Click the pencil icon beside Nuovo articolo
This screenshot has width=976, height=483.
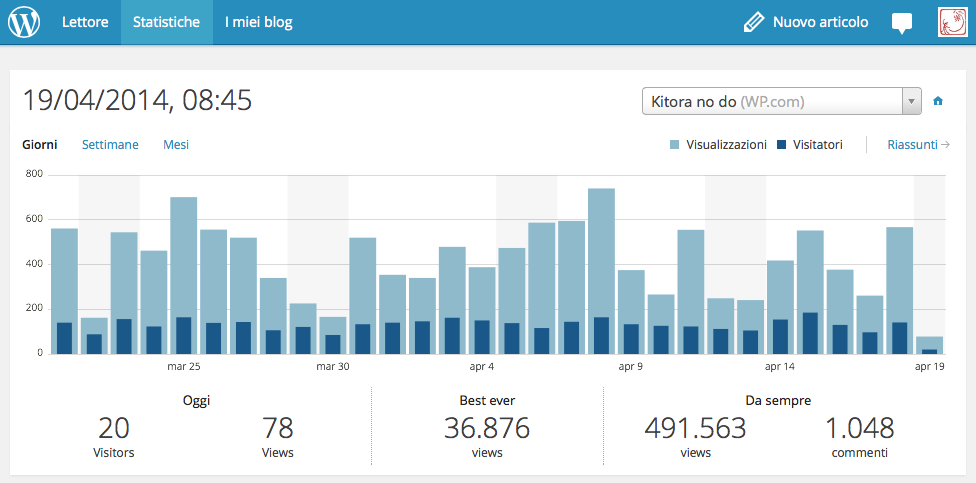coord(754,22)
